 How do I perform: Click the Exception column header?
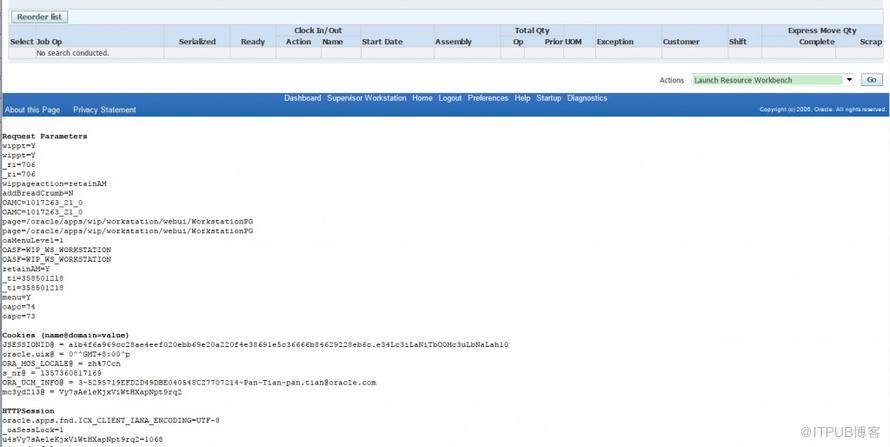615,42
